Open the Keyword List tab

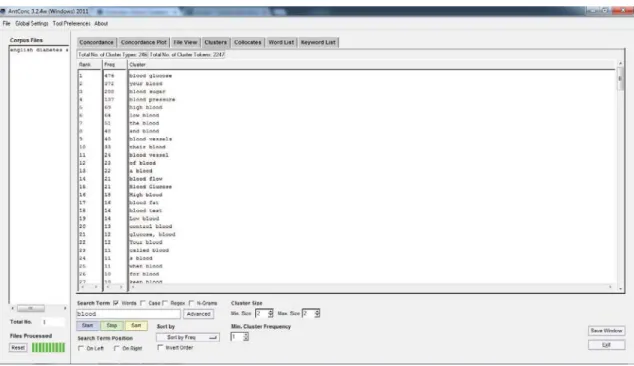click(318, 42)
